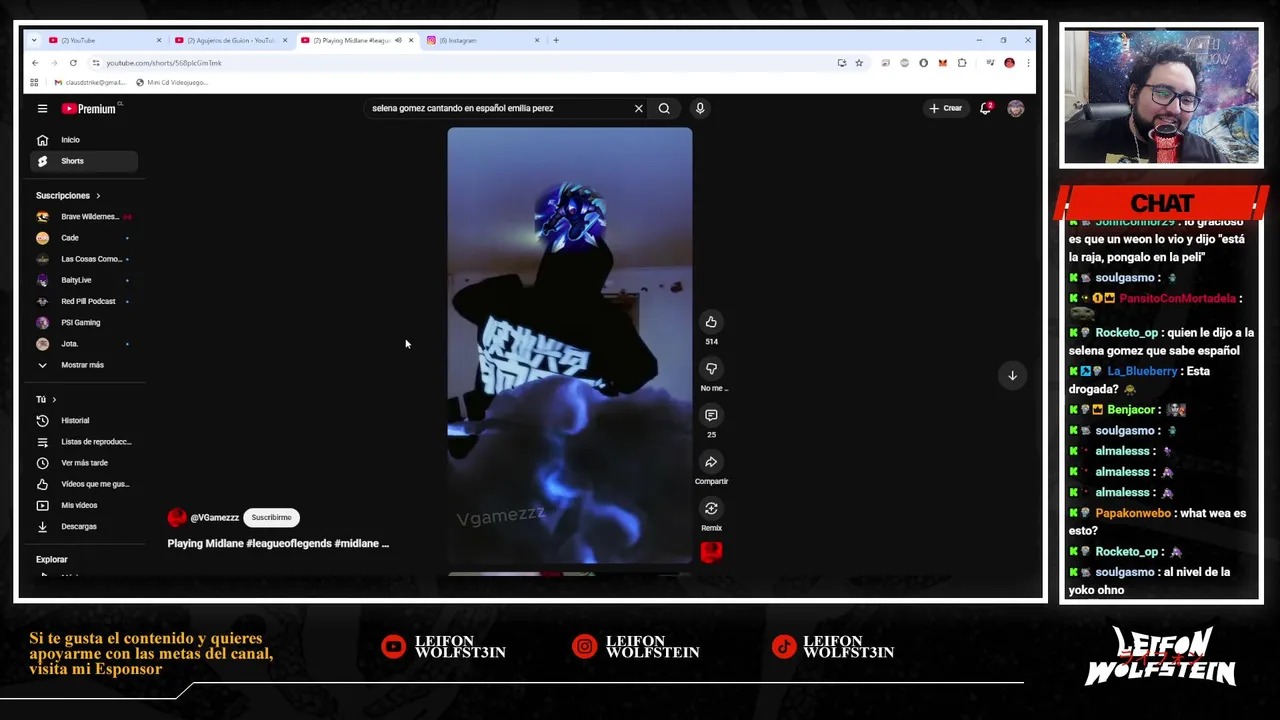Viewport: 1280px width, 720px height.
Task: Expand subscriptions with Mostrar más
Action: pos(84,365)
